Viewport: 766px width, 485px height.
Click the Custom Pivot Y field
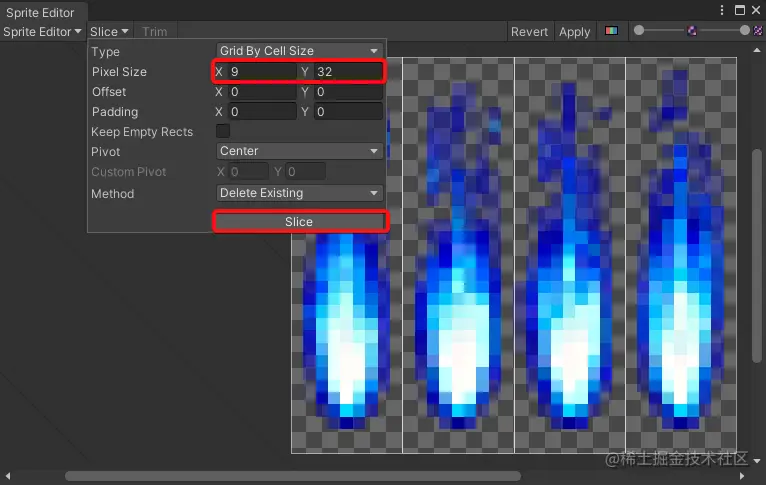[x=305, y=171]
